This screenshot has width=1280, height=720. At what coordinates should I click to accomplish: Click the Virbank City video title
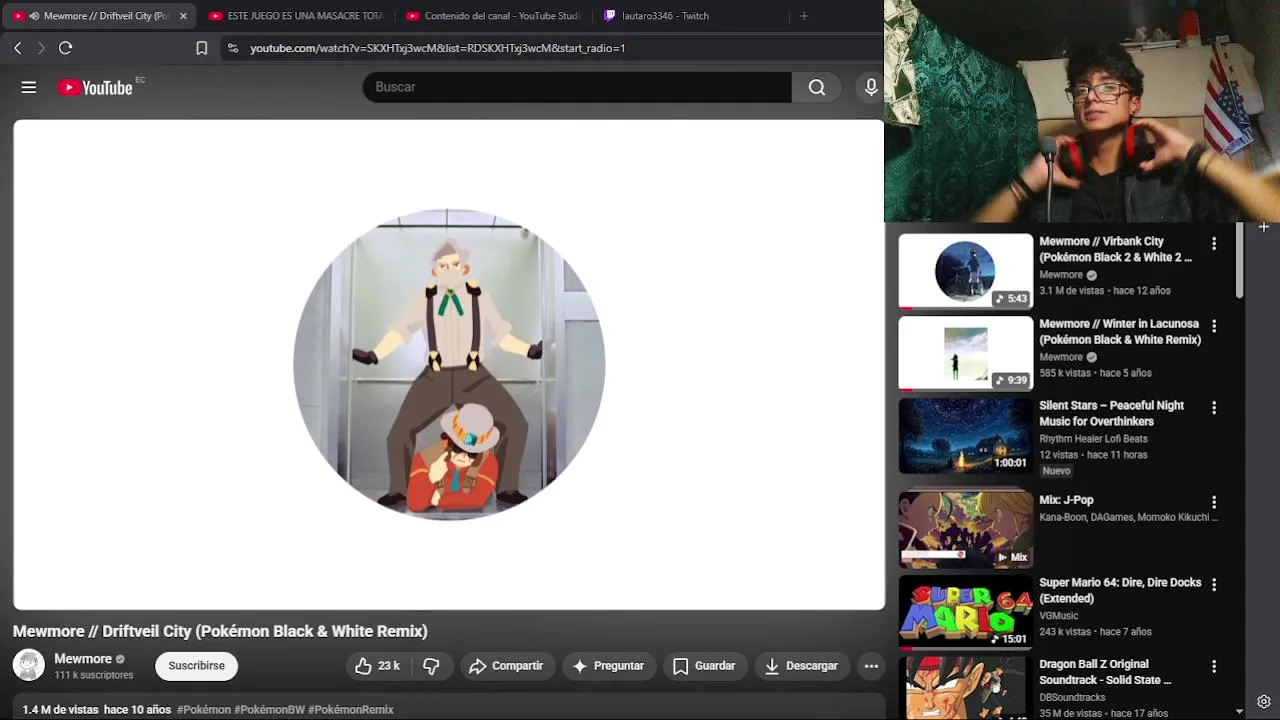[1115, 249]
